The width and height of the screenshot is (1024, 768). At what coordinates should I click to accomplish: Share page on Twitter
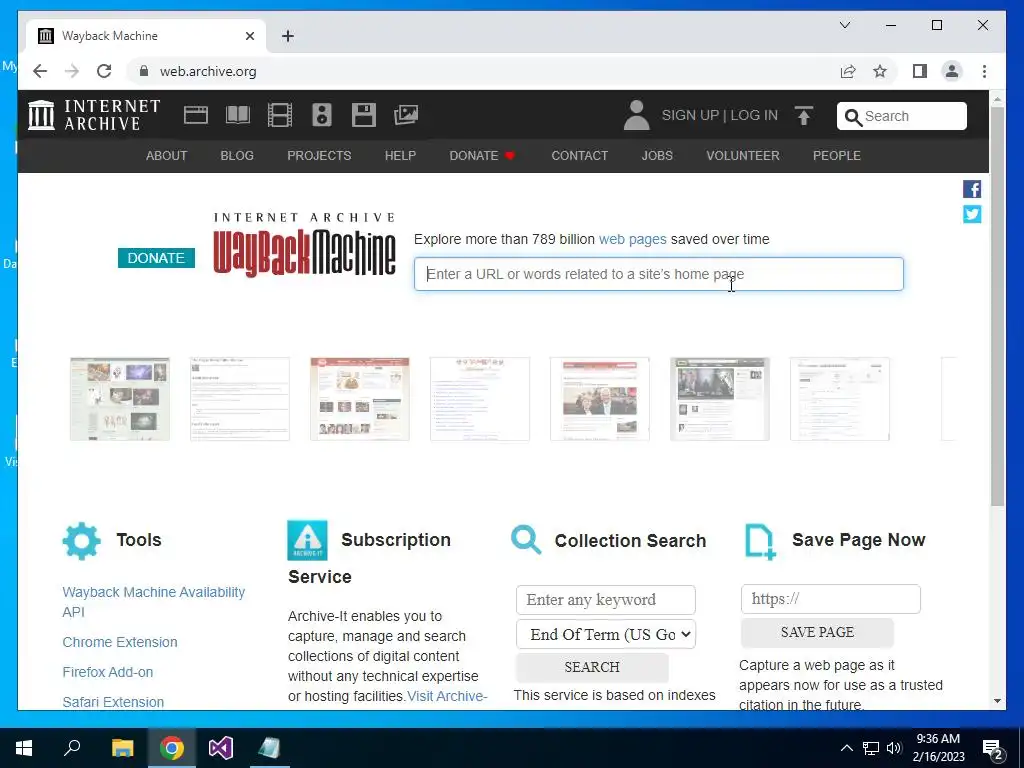(972, 214)
